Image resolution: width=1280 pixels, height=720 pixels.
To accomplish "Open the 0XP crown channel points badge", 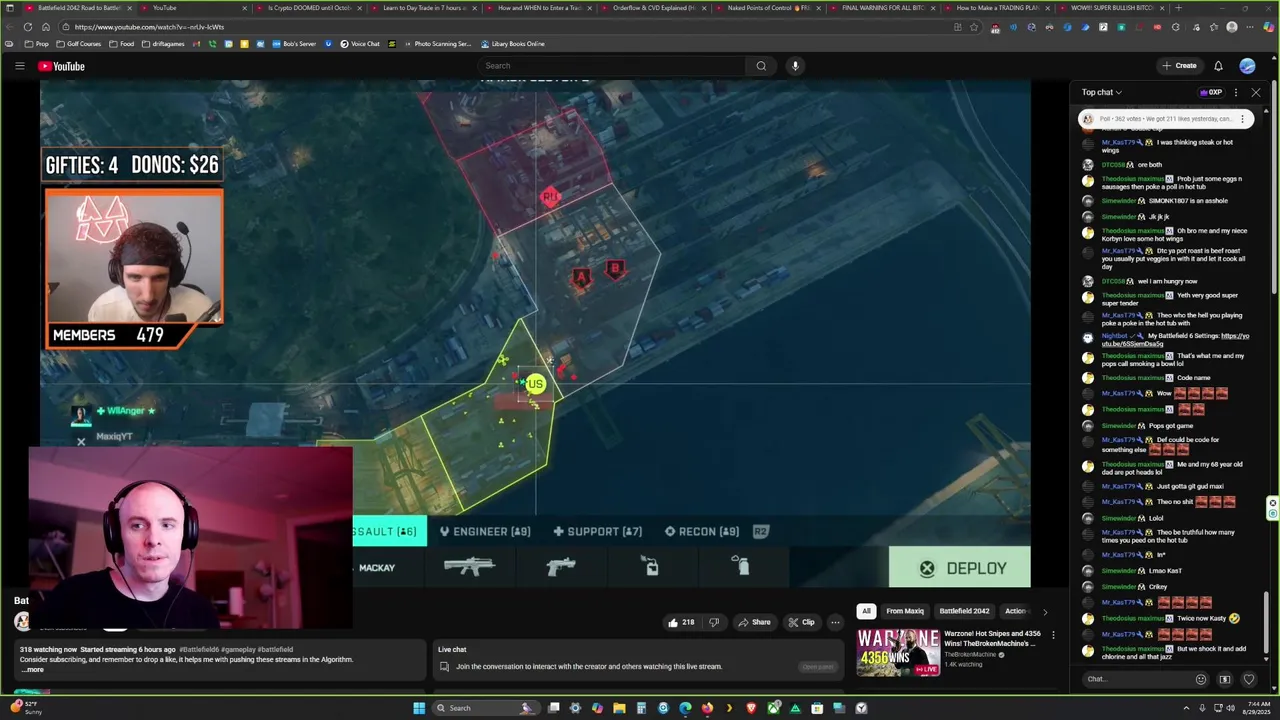I will (1211, 92).
